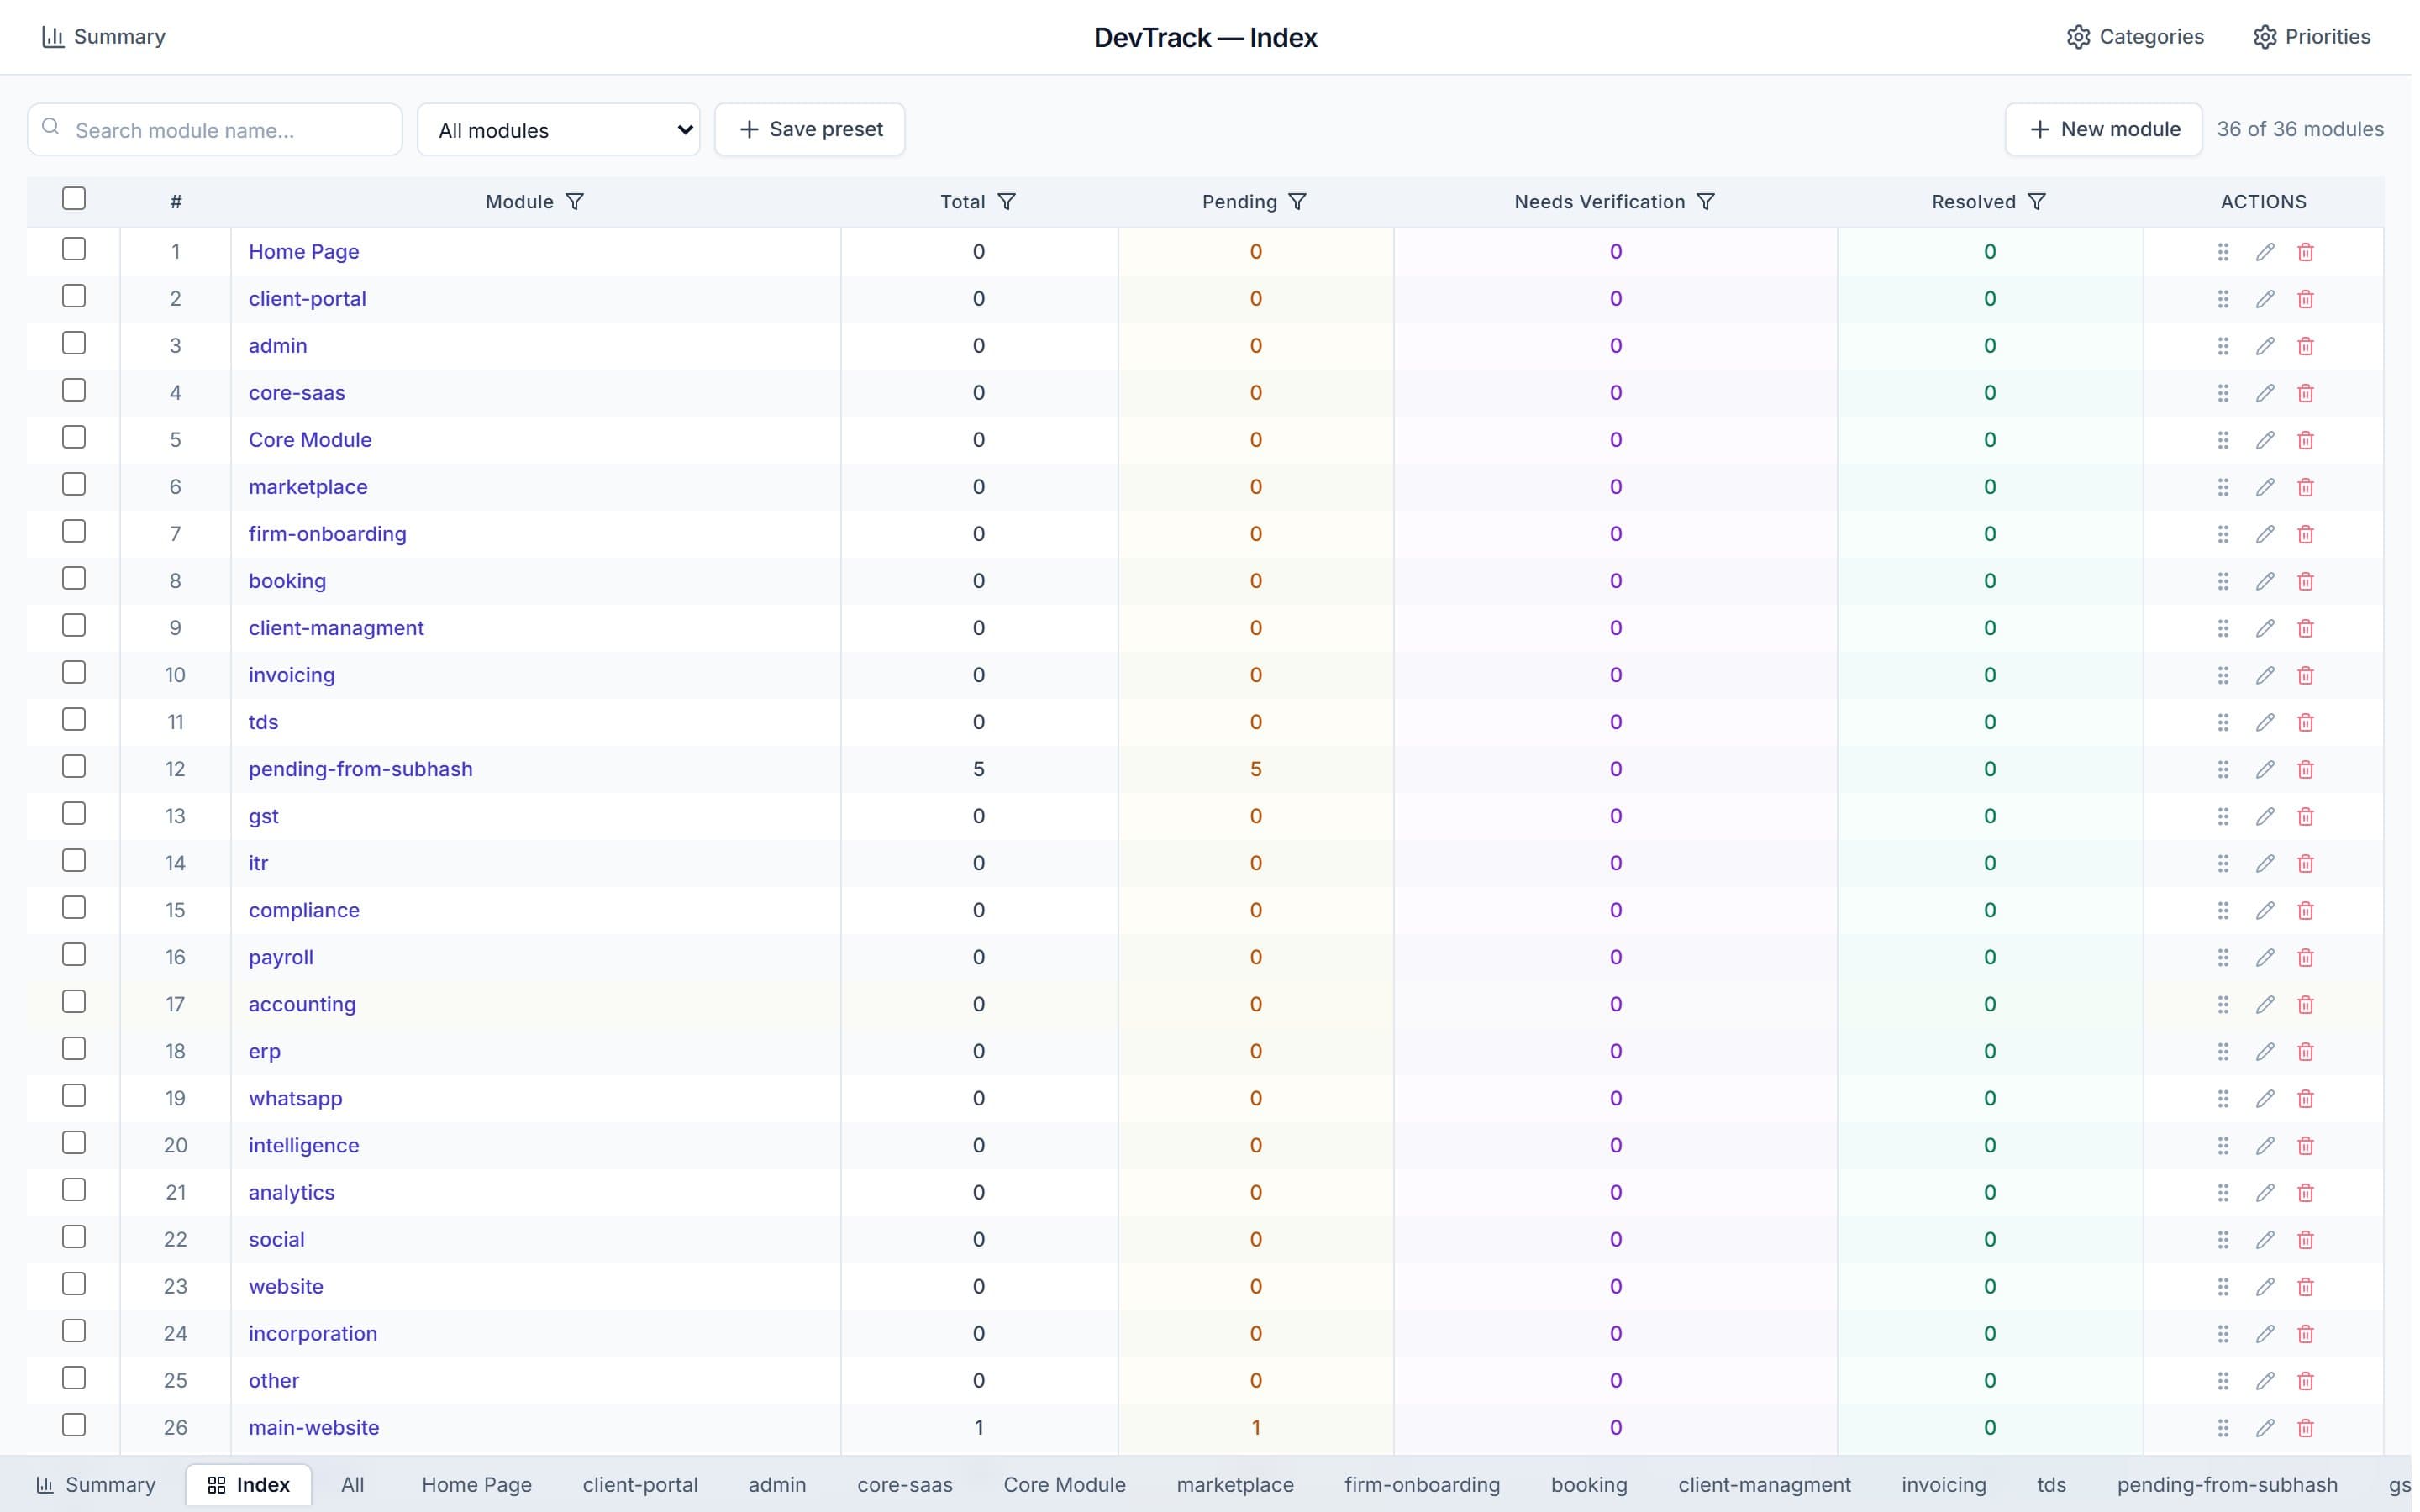Click the drag handle on the analytics row
Screen dimensions: 2420x1512
tap(2222, 1192)
